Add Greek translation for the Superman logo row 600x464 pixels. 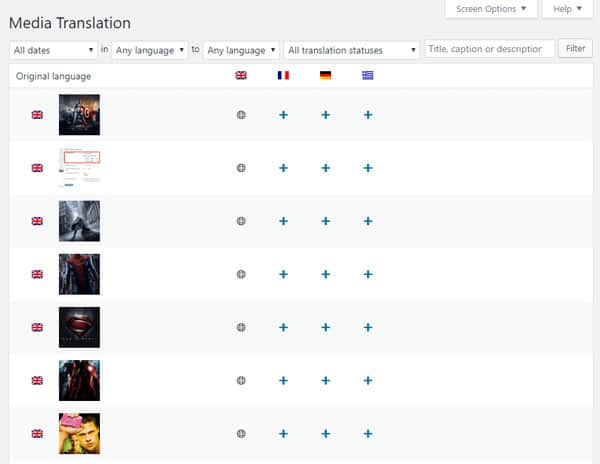(x=368, y=327)
